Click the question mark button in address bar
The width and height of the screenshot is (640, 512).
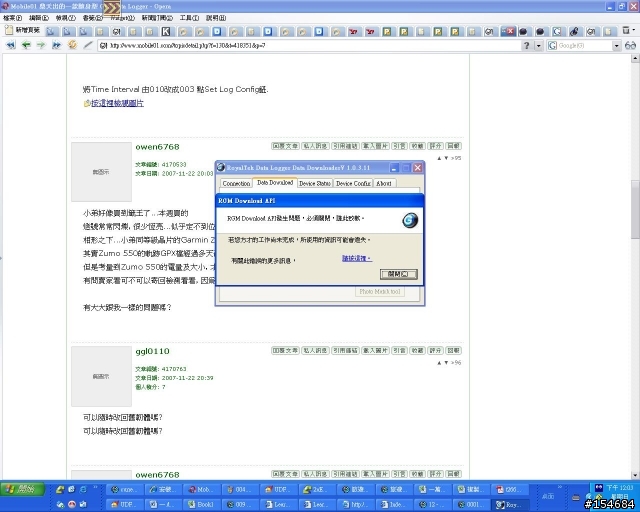(527, 45)
